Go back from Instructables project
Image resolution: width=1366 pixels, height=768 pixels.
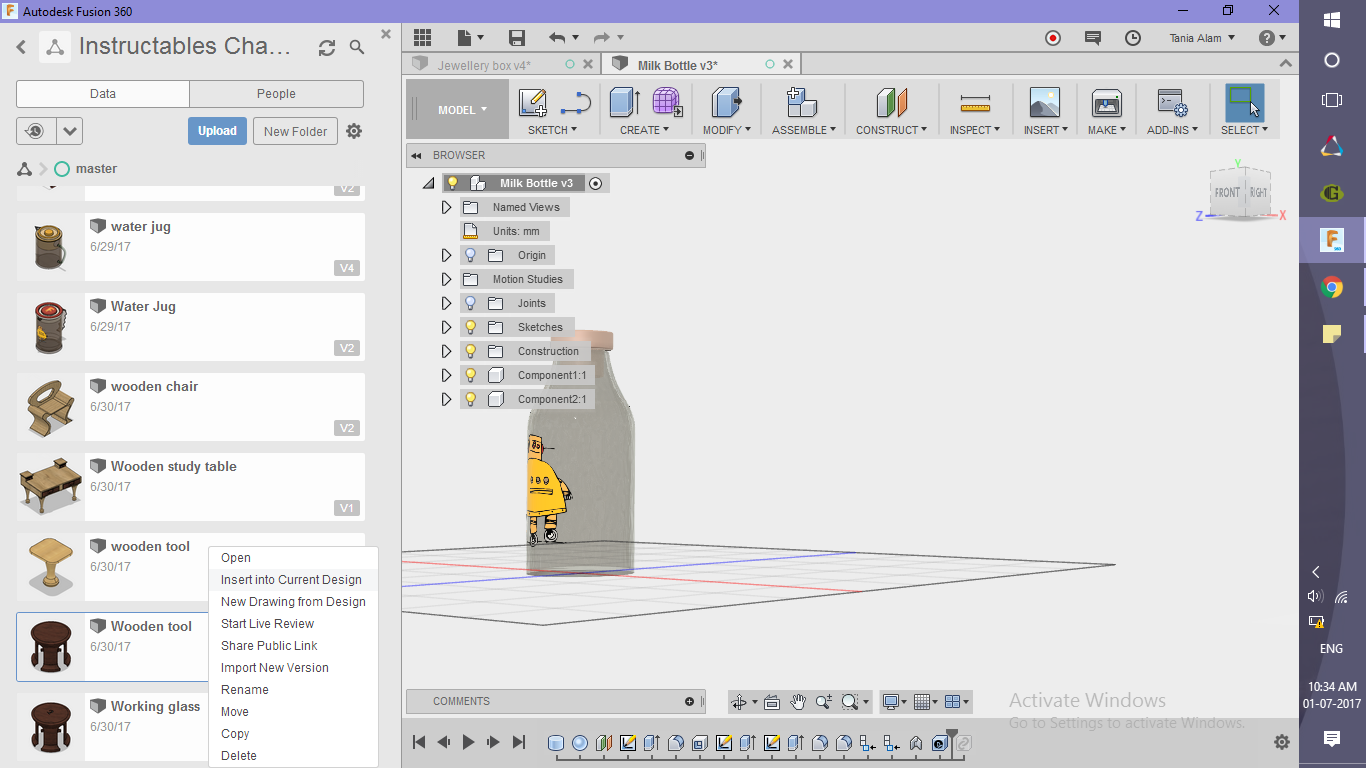tap(21, 47)
